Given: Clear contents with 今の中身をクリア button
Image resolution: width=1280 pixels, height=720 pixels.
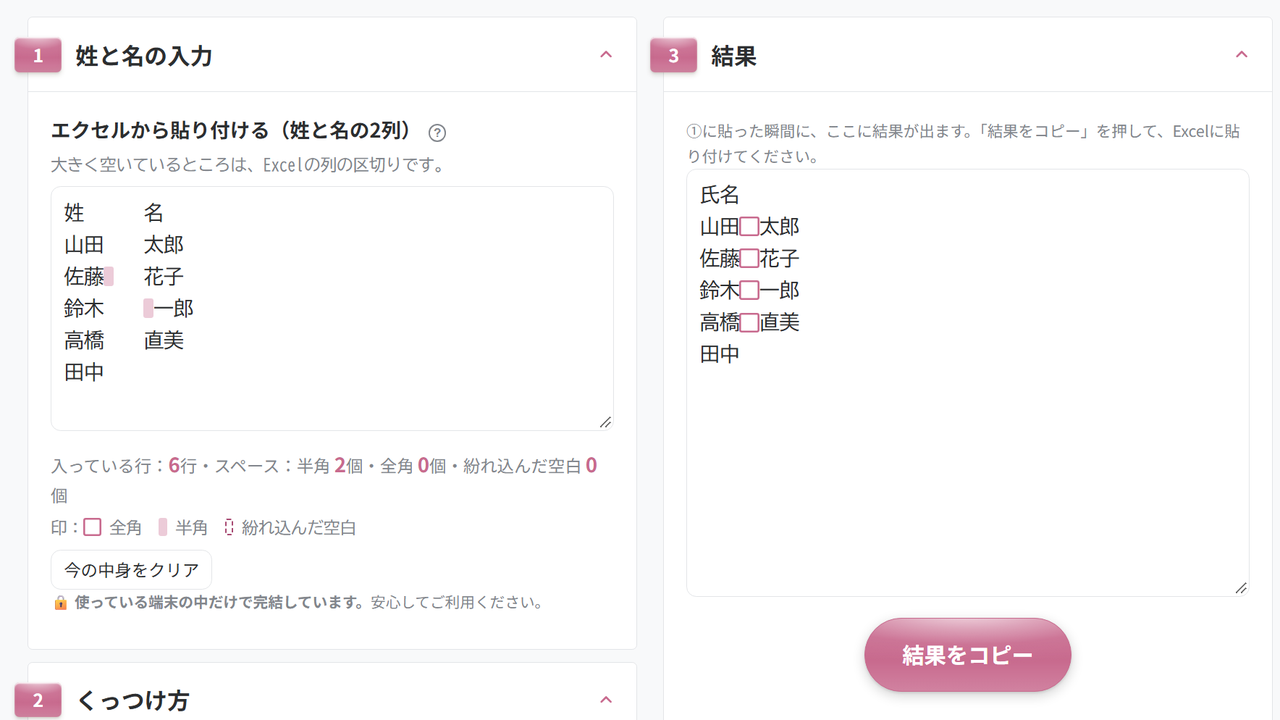Looking at the screenshot, I should tap(131, 570).
